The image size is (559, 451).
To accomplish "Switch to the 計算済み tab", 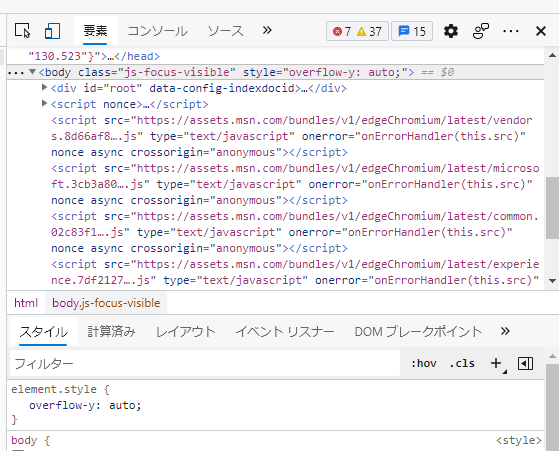I will pyautogui.click(x=111, y=332).
